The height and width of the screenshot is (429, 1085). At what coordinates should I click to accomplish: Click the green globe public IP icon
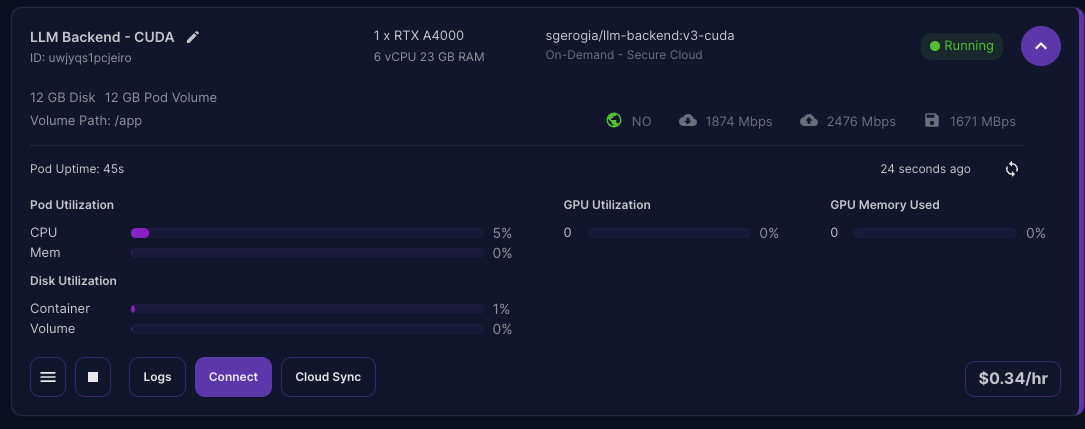click(614, 120)
